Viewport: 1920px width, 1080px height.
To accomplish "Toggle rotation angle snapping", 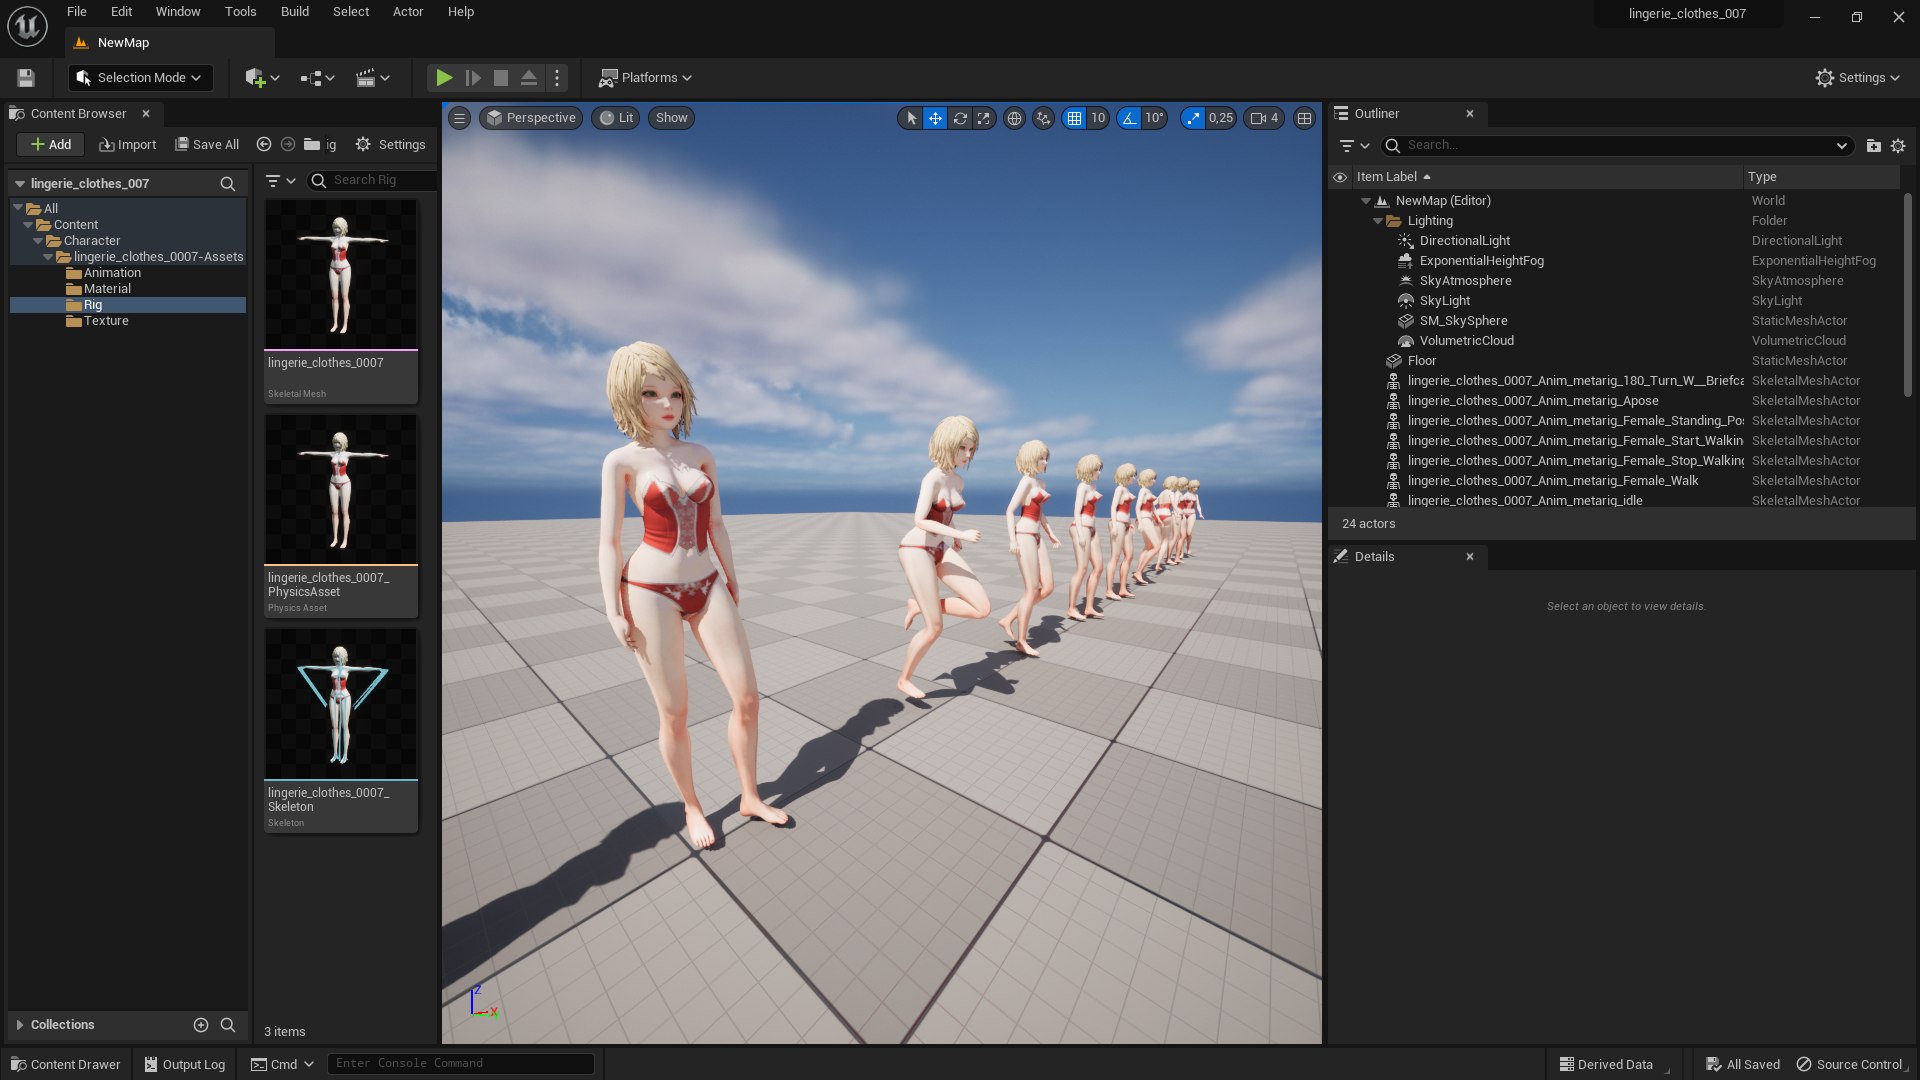I will (1129, 118).
